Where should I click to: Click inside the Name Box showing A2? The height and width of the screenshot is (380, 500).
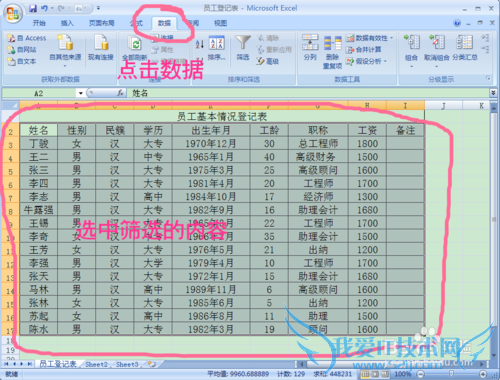(39, 93)
